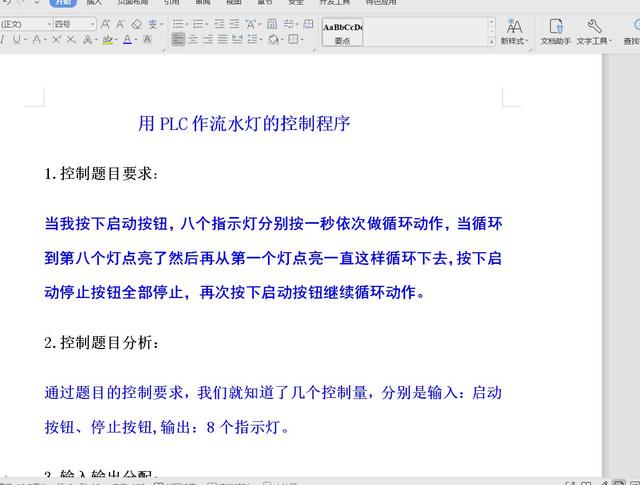
Task: Open line spacing options
Action: coord(252,39)
